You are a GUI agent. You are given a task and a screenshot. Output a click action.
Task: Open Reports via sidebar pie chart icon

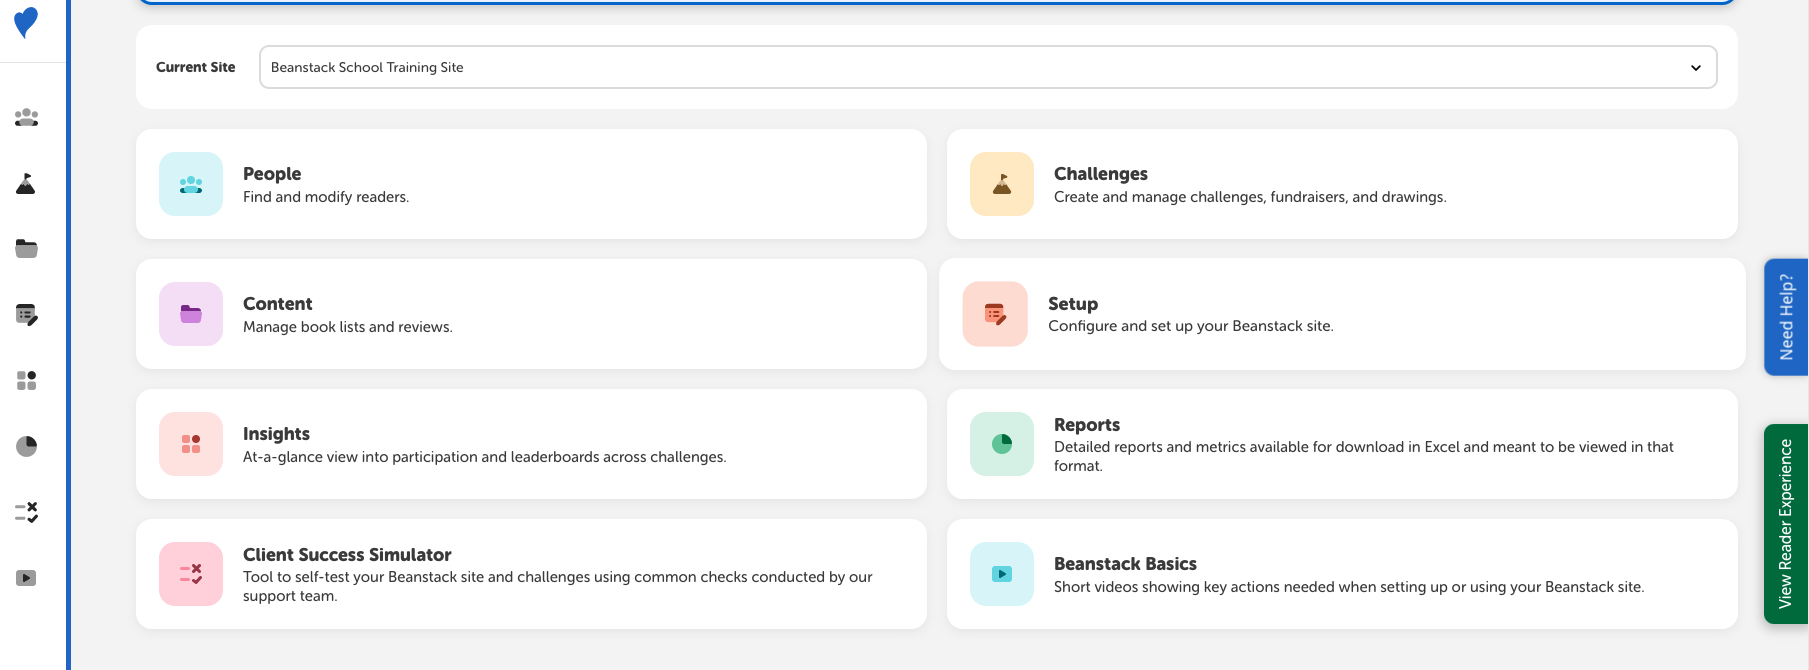tap(27, 446)
